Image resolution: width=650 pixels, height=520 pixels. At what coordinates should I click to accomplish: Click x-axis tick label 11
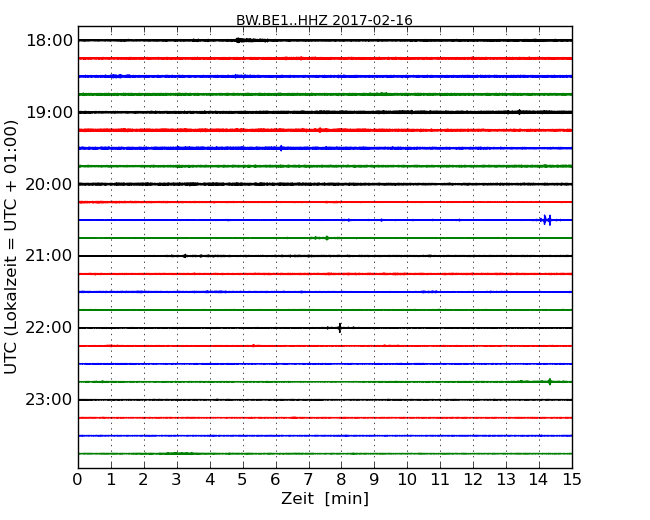[440, 480]
